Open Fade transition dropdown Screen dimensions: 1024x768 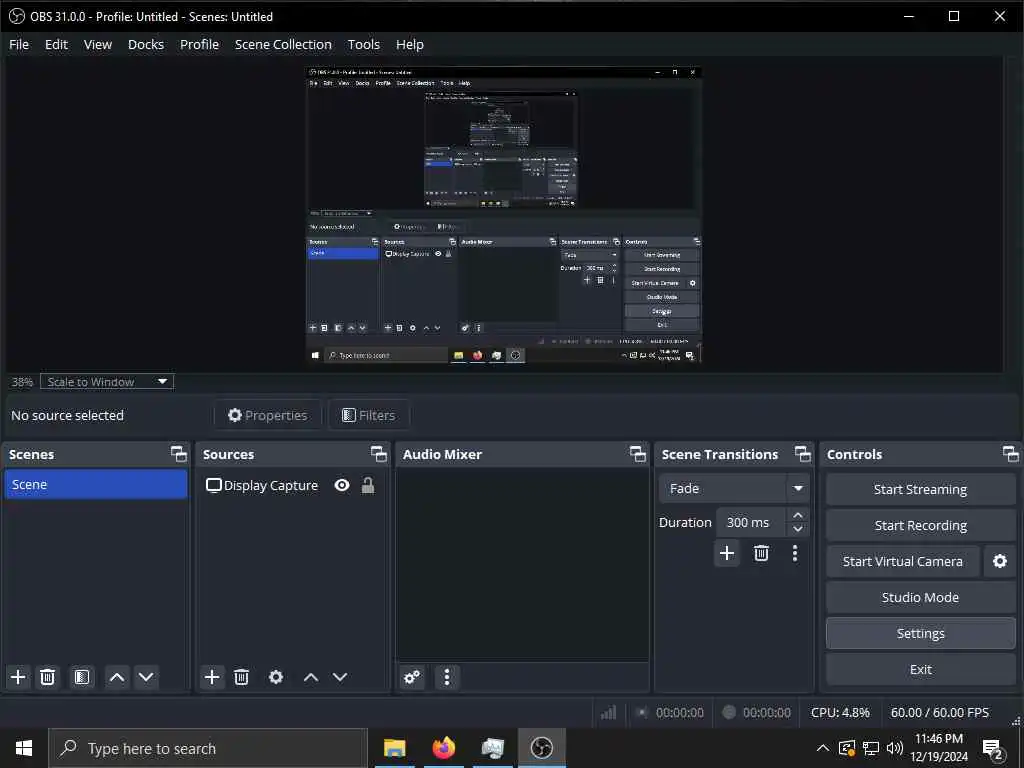734,488
